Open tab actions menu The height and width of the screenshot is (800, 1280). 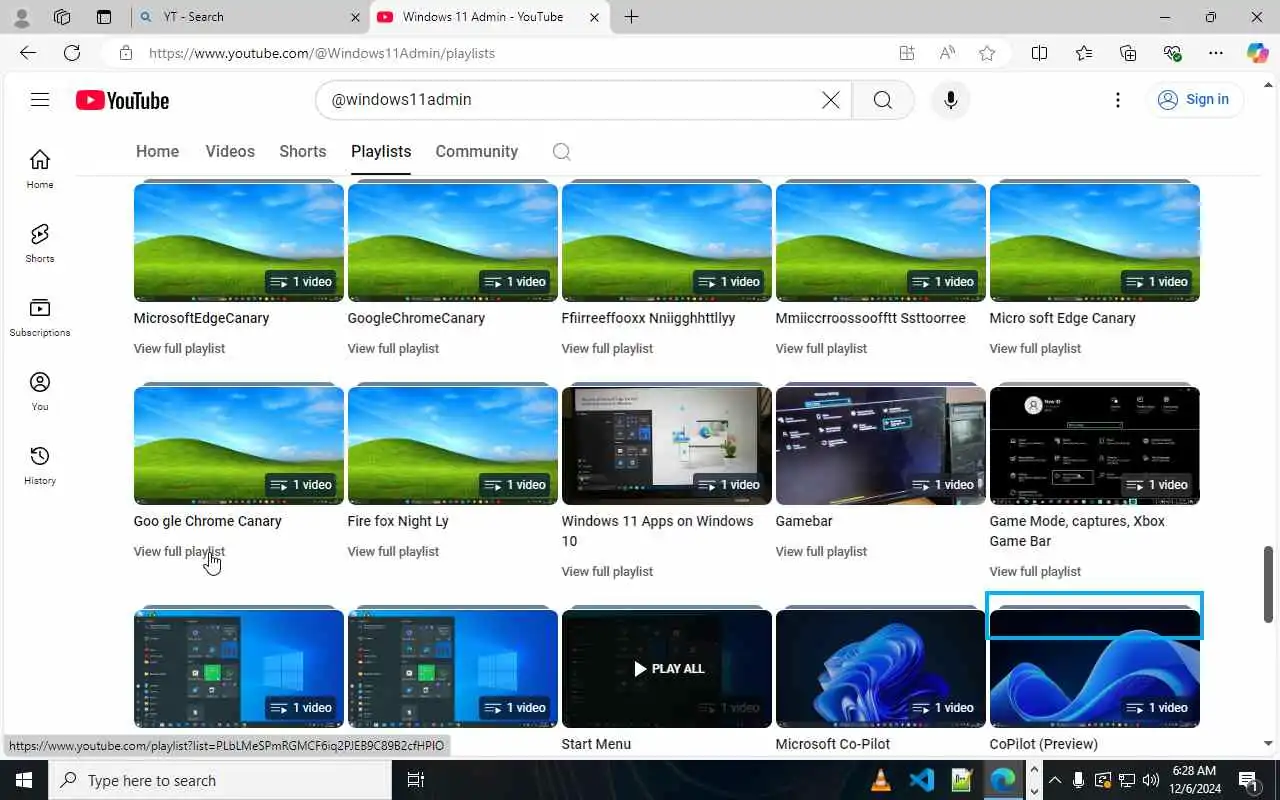point(104,17)
